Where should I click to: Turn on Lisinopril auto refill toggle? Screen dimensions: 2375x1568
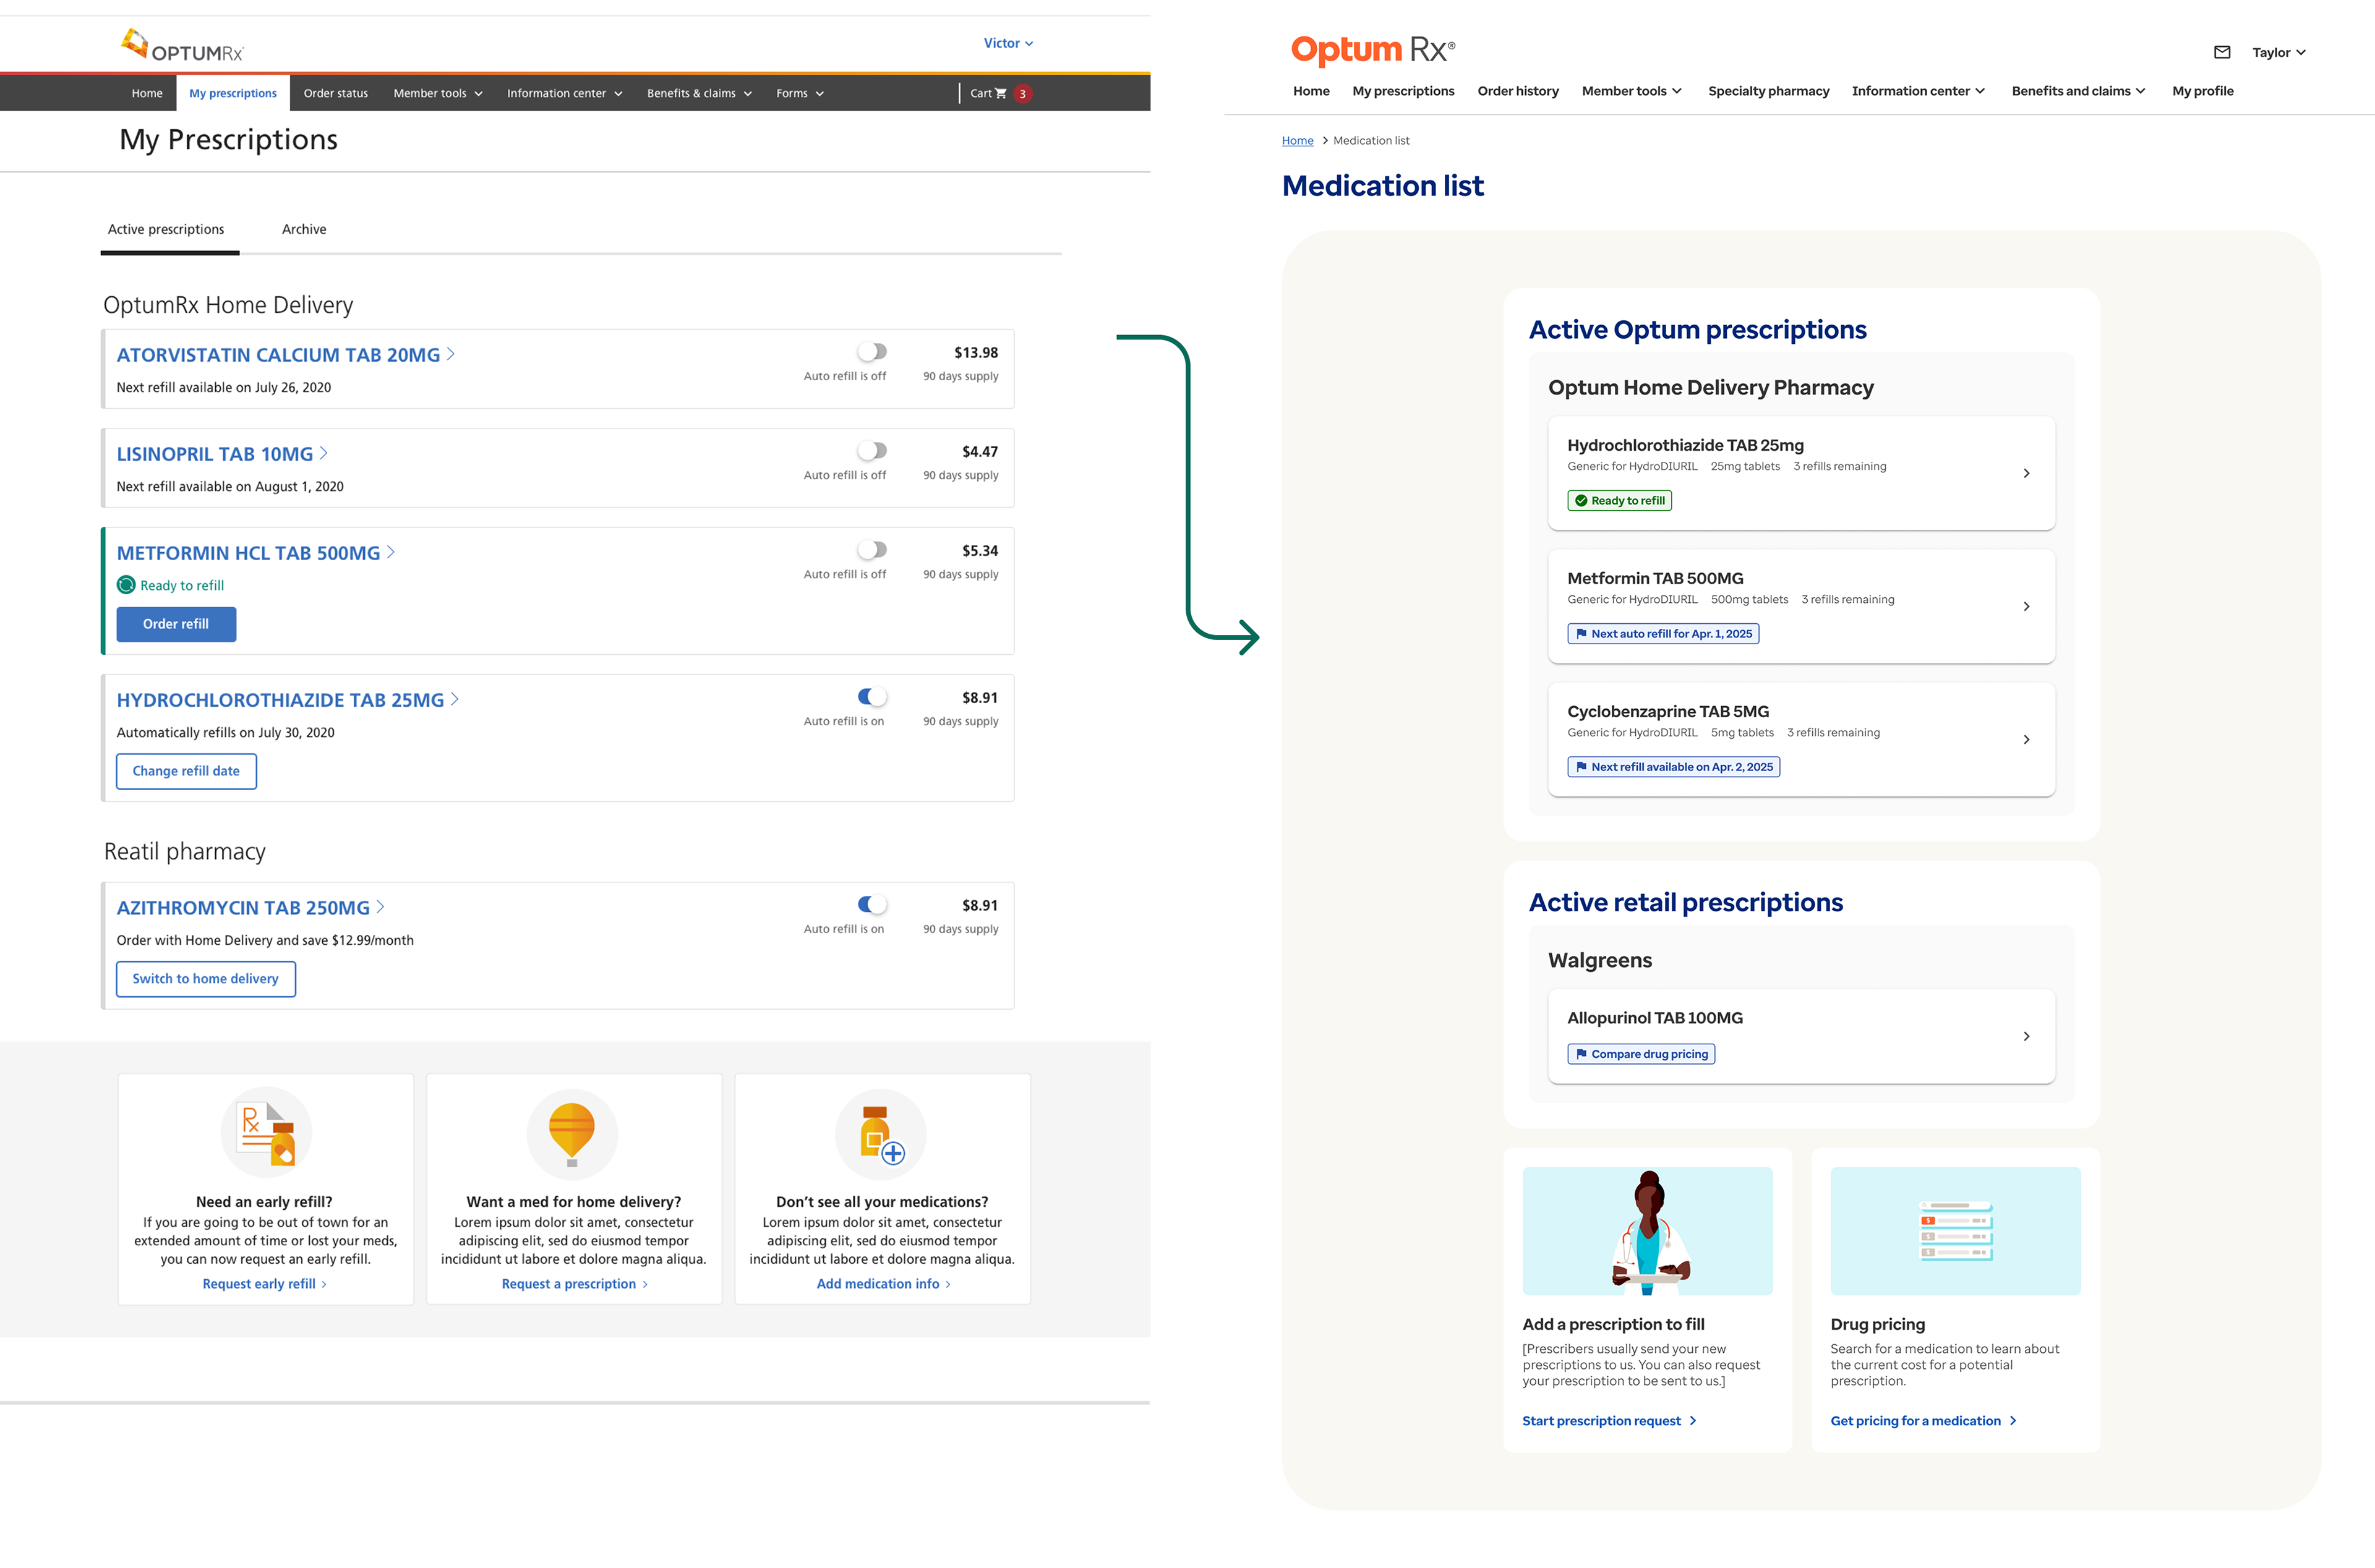pyautogui.click(x=872, y=451)
